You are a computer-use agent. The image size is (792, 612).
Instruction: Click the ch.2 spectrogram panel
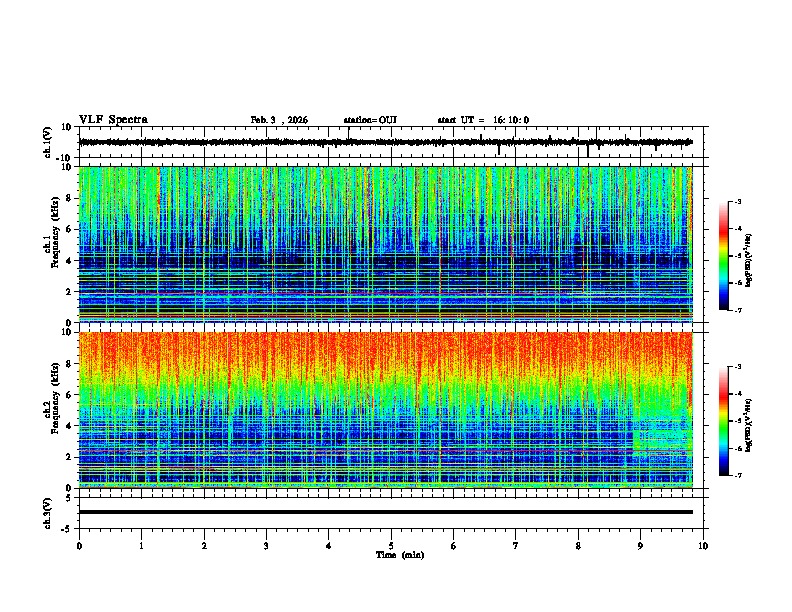[x=385, y=410]
